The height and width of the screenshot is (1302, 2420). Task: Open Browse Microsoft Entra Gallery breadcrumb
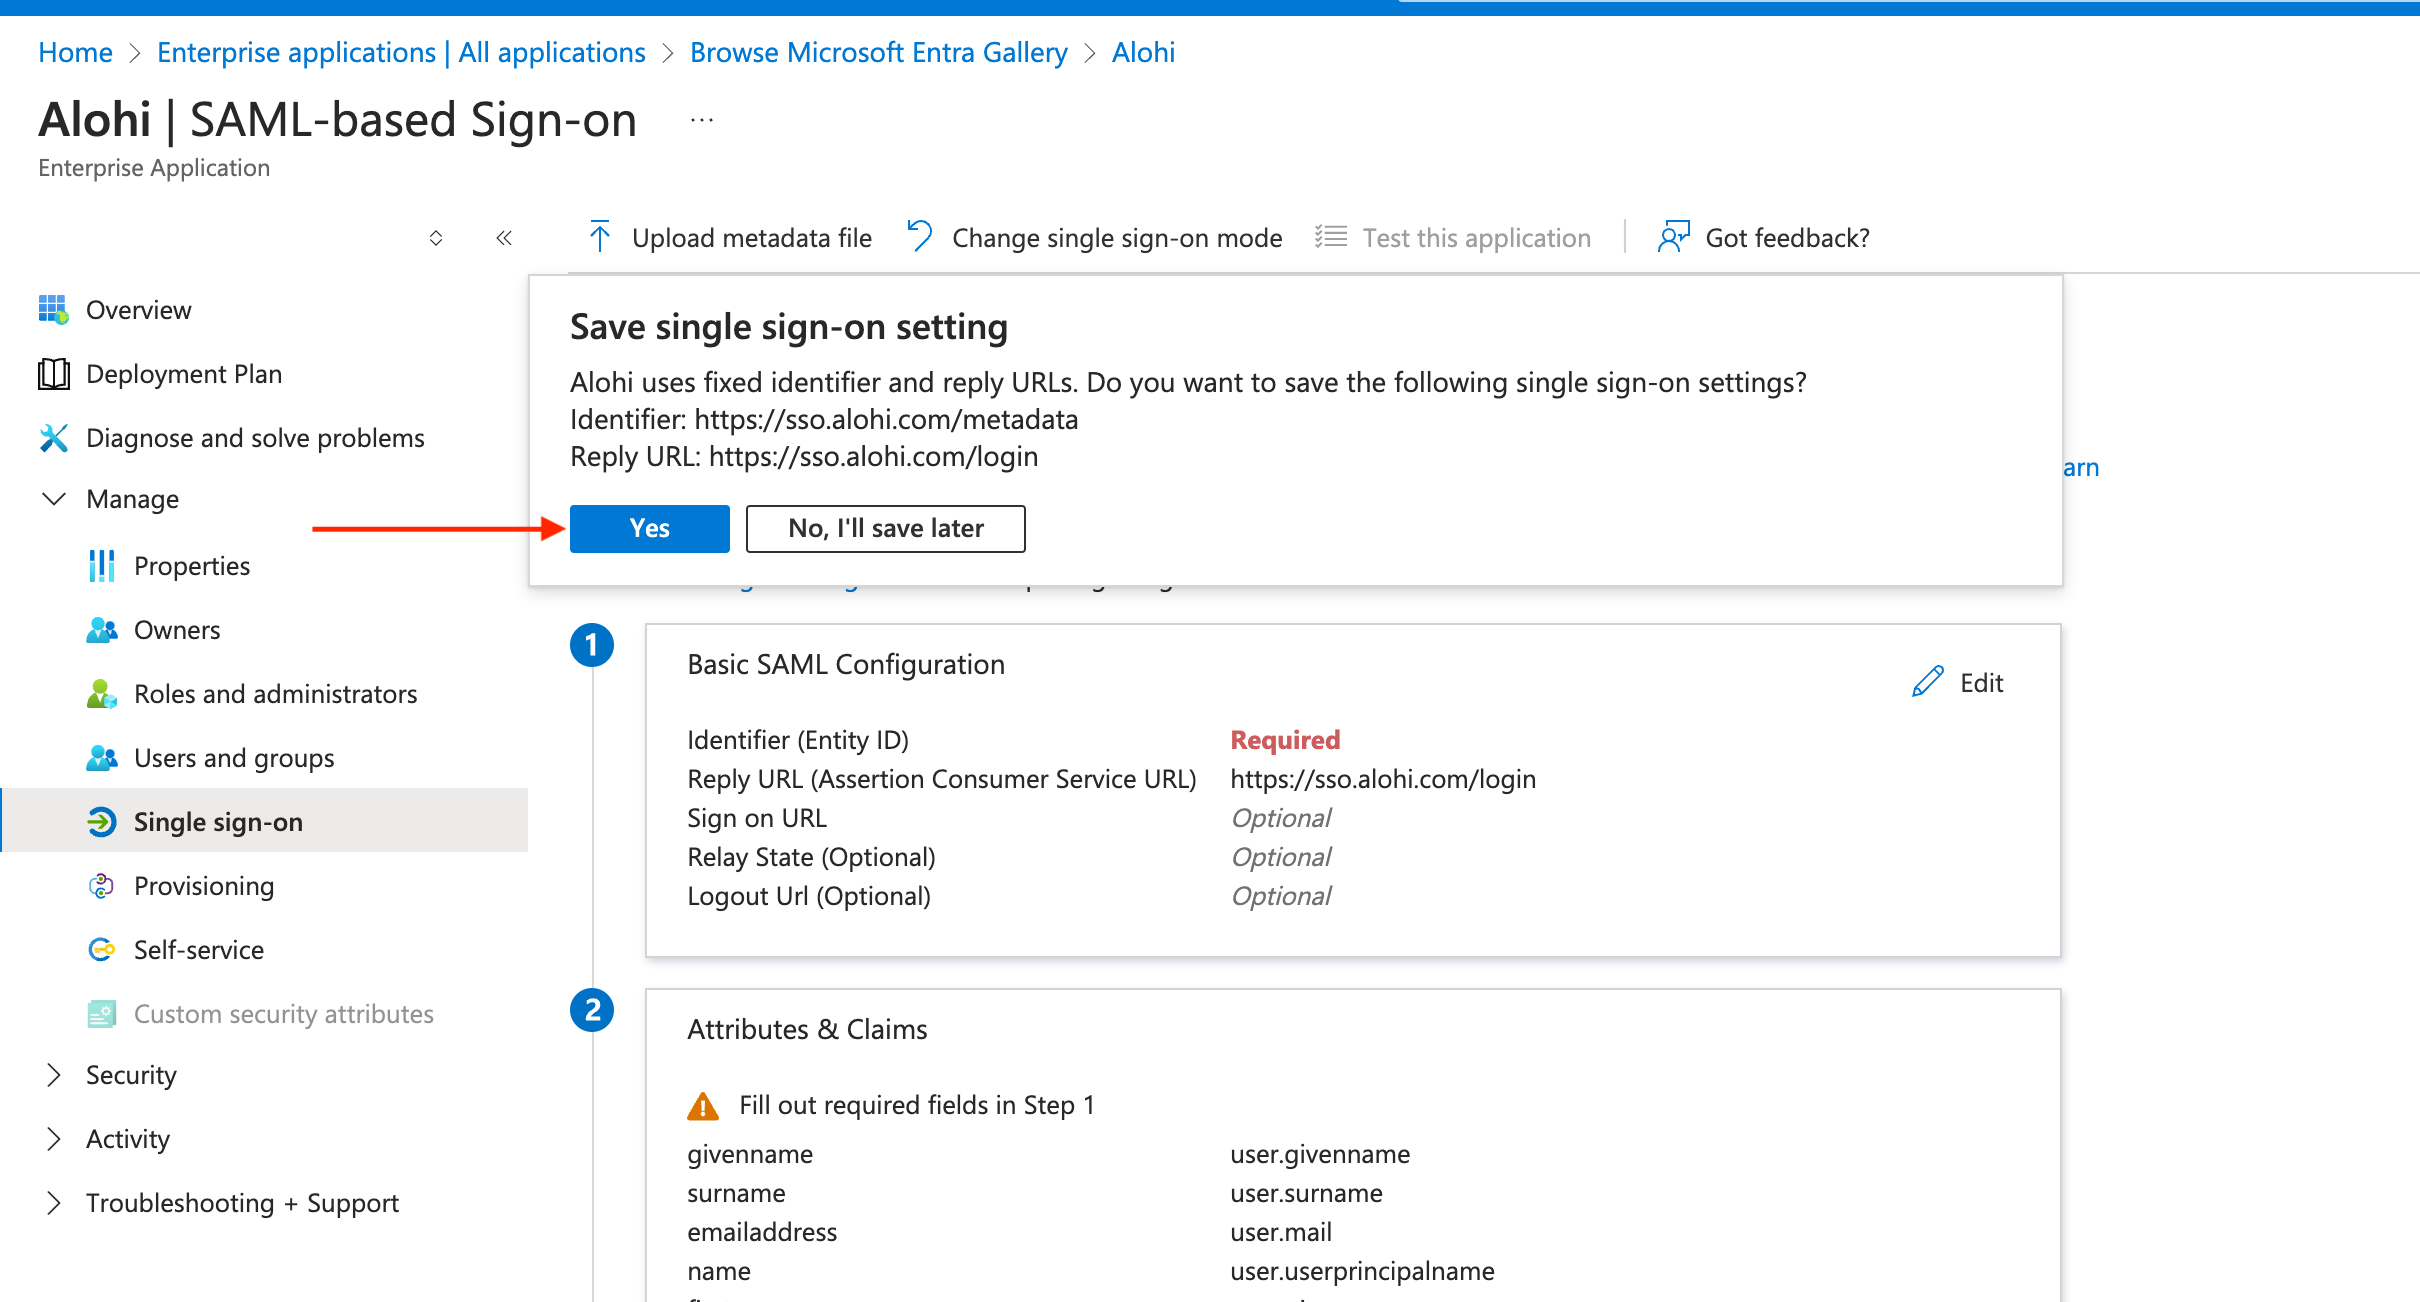[x=879, y=52]
